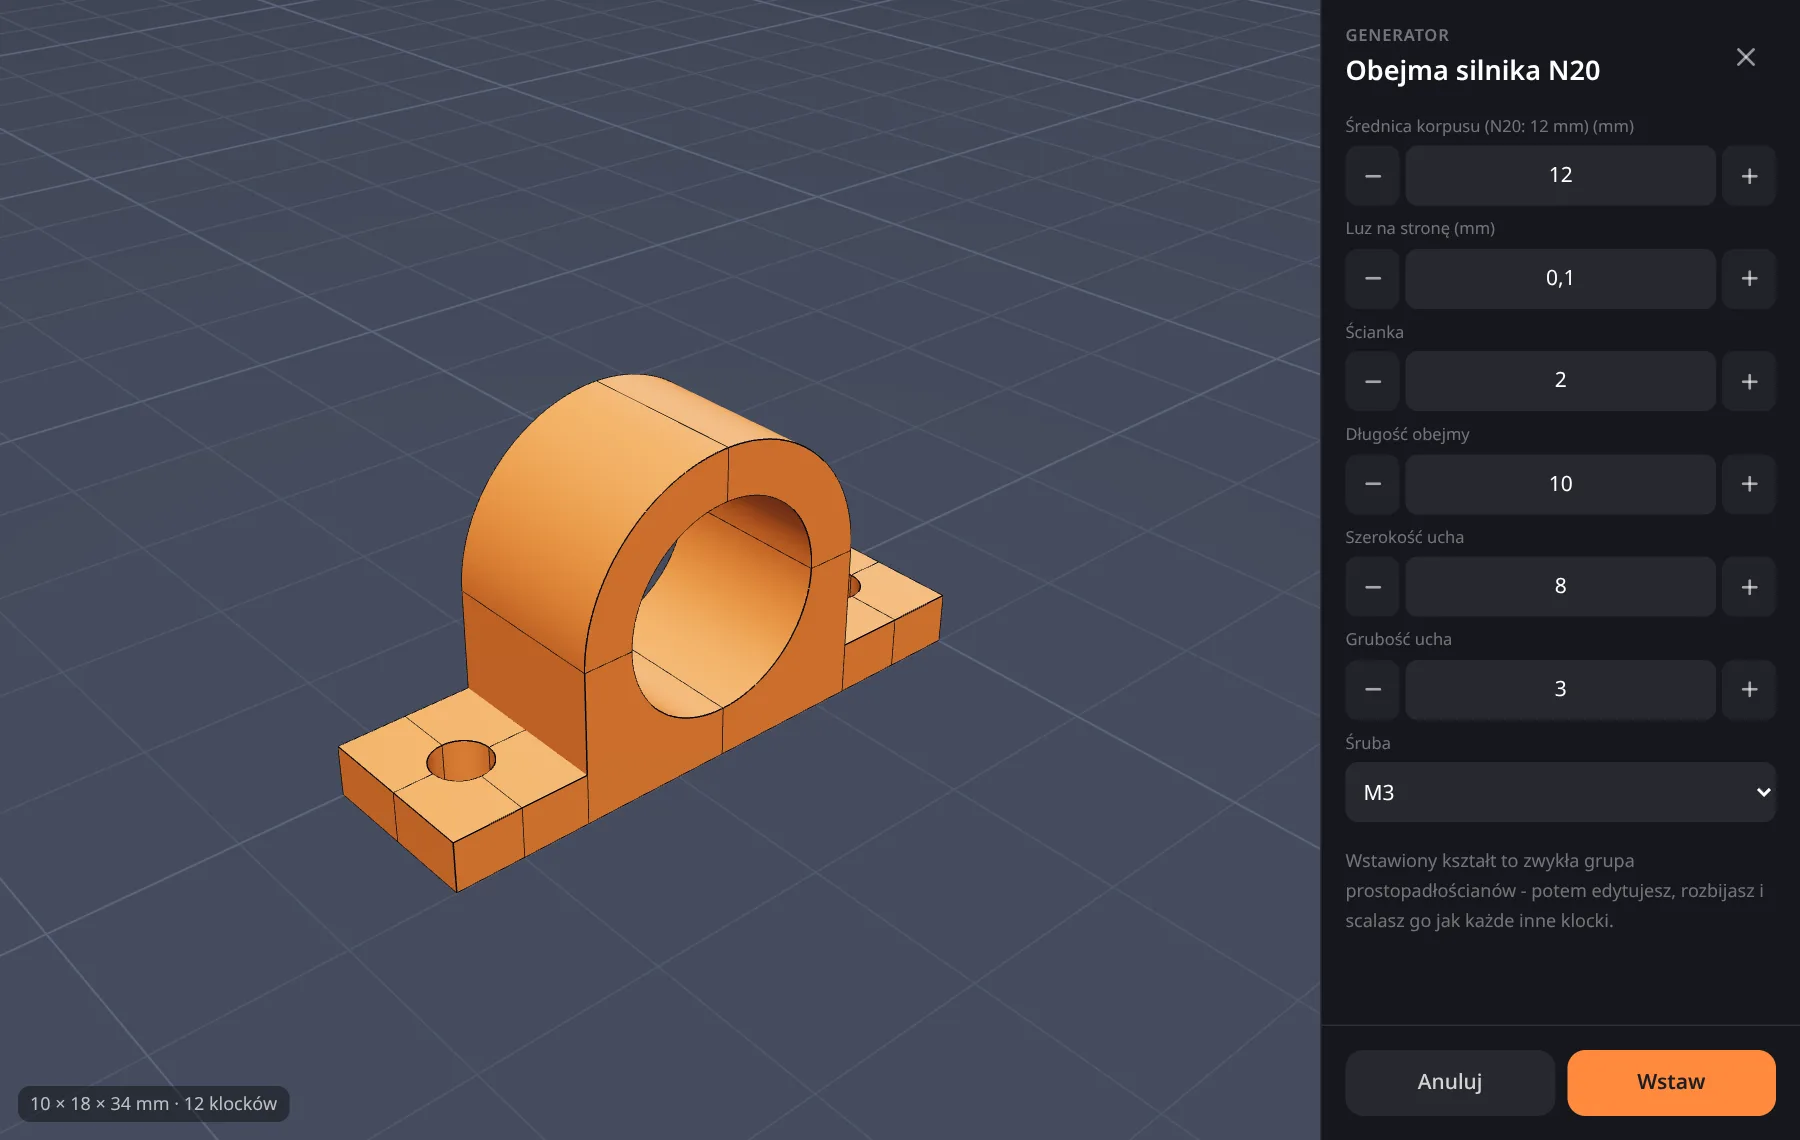Viewport: 1800px width, 1140px height.
Task: Increase Luz na stronę with plus
Action: tap(1749, 278)
